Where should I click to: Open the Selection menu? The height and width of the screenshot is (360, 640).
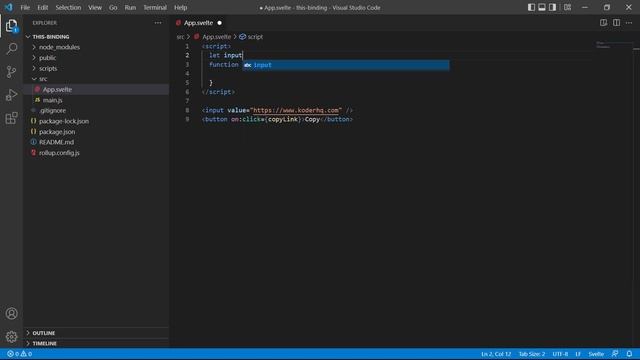[x=68, y=7]
